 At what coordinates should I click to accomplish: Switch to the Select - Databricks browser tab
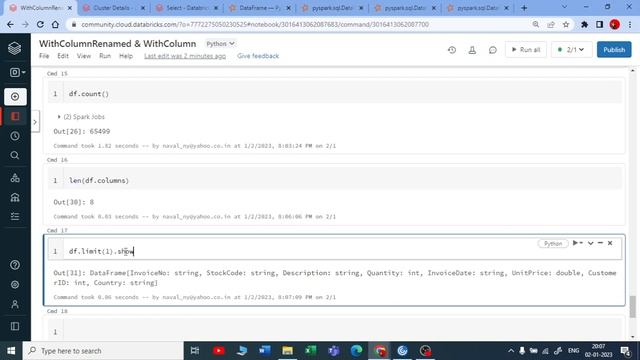[x=187, y=8]
